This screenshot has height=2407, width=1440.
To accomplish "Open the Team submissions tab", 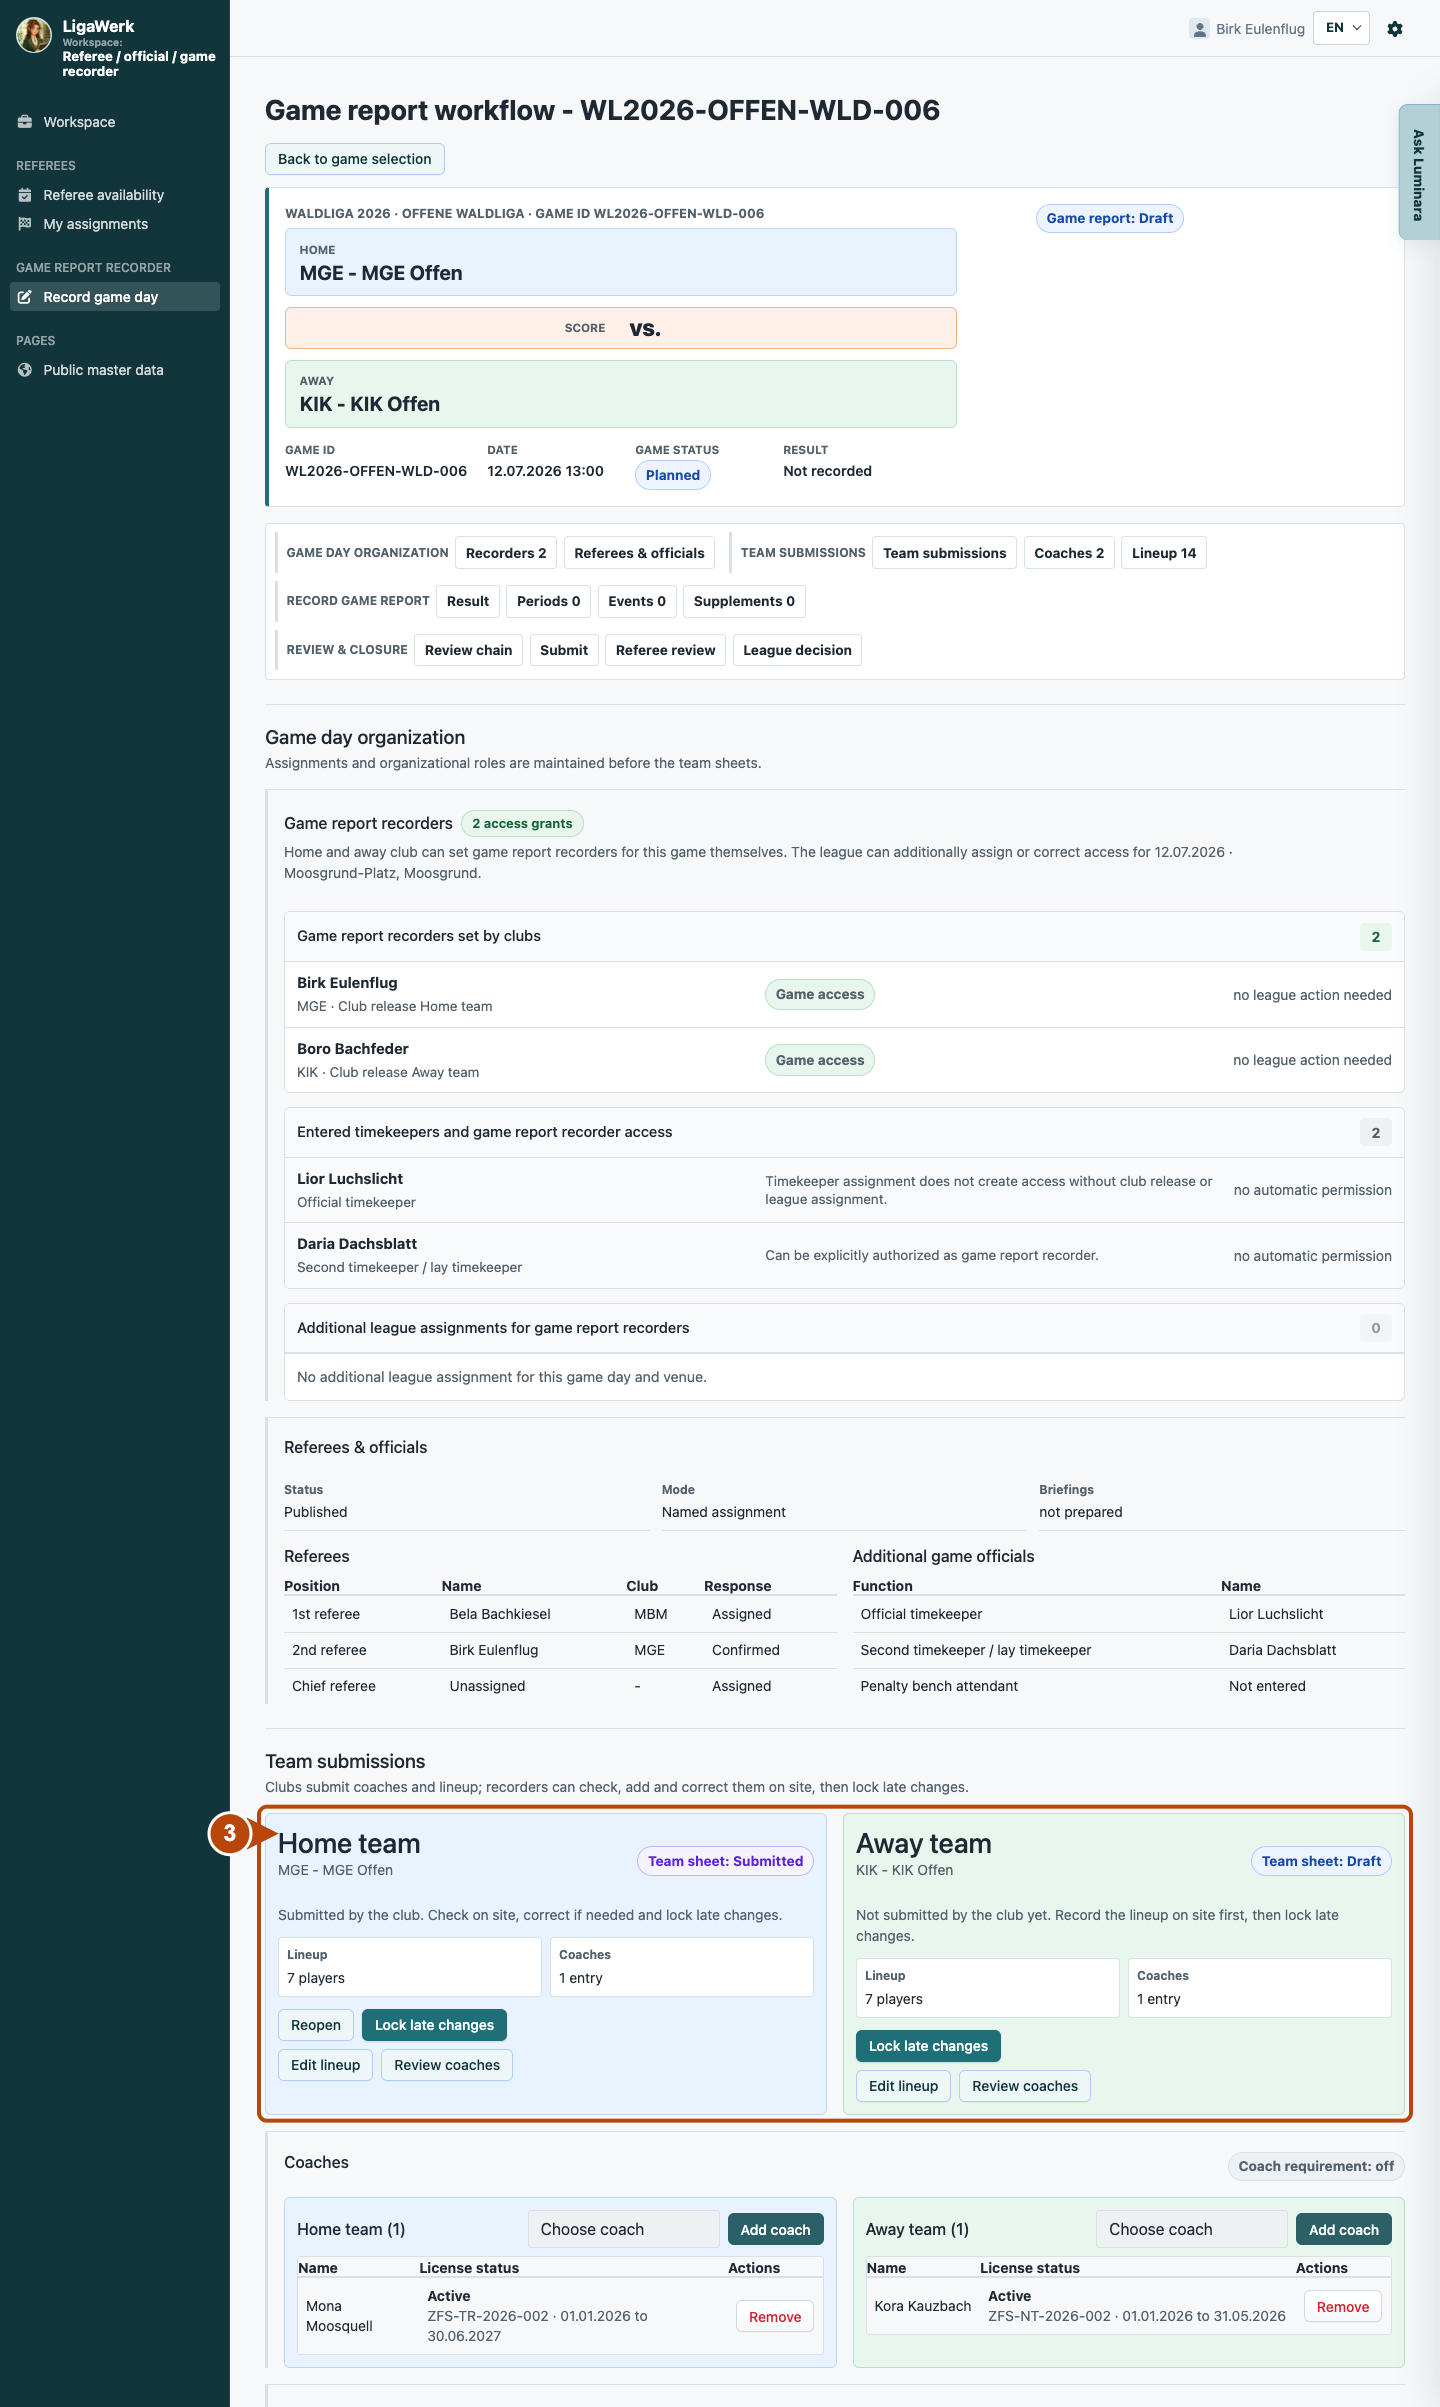I will [945, 553].
